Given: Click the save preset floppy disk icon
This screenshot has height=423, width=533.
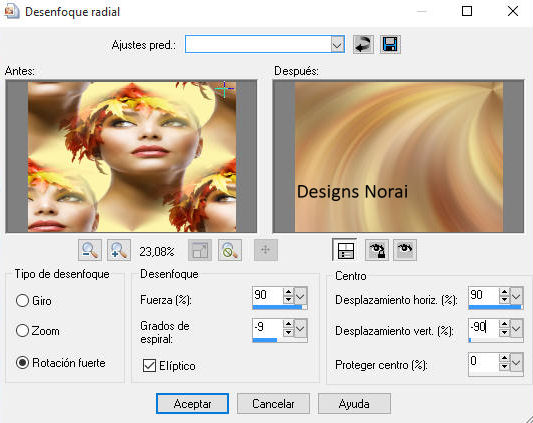Looking at the screenshot, I should [x=390, y=45].
